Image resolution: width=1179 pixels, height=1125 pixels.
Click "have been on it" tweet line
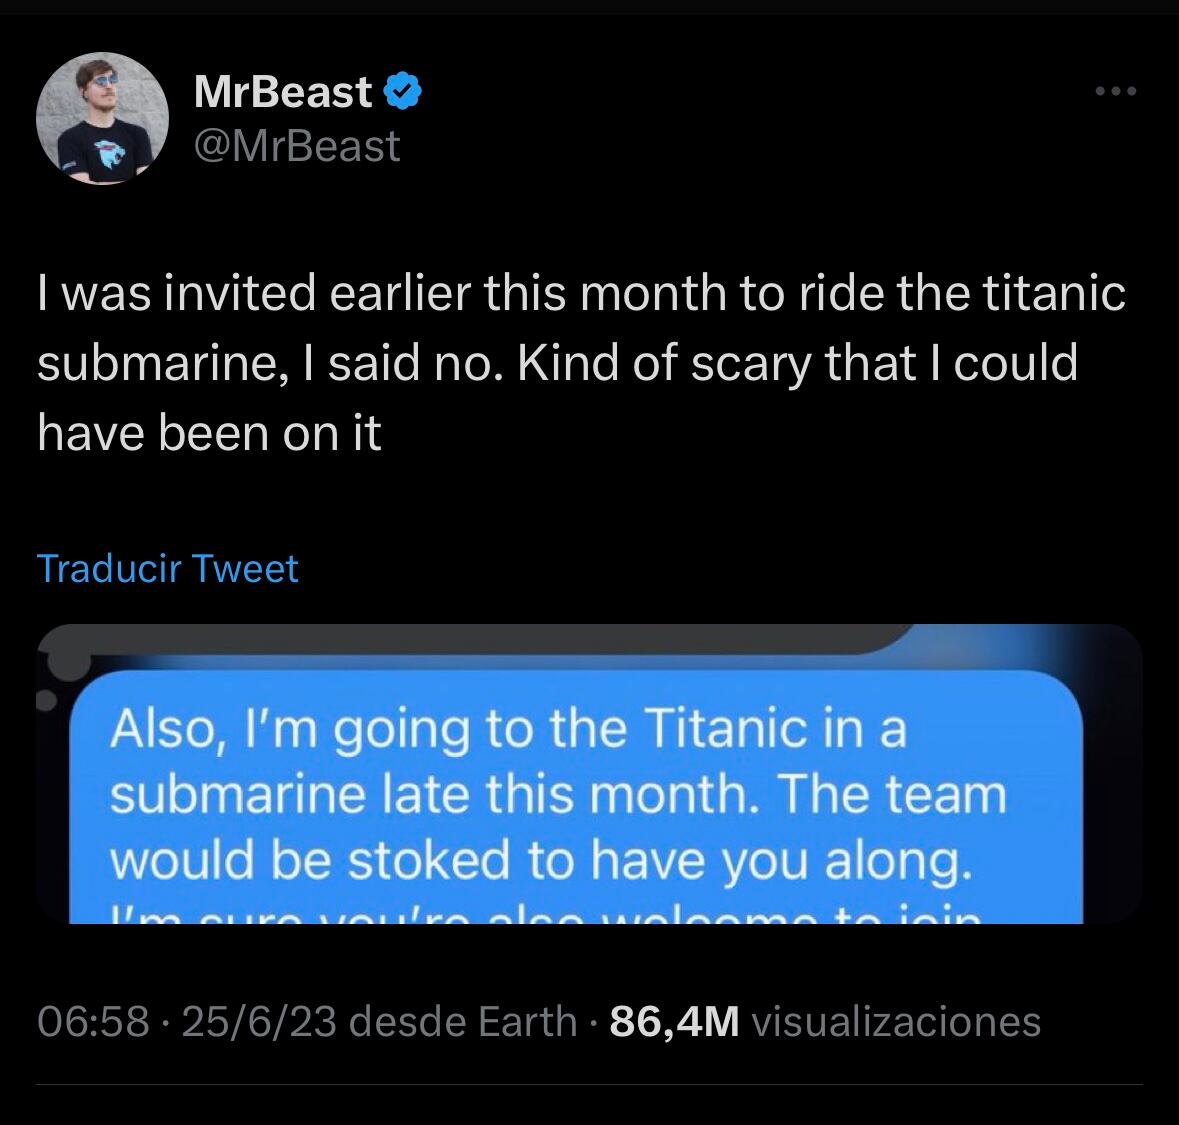point(210,434)
